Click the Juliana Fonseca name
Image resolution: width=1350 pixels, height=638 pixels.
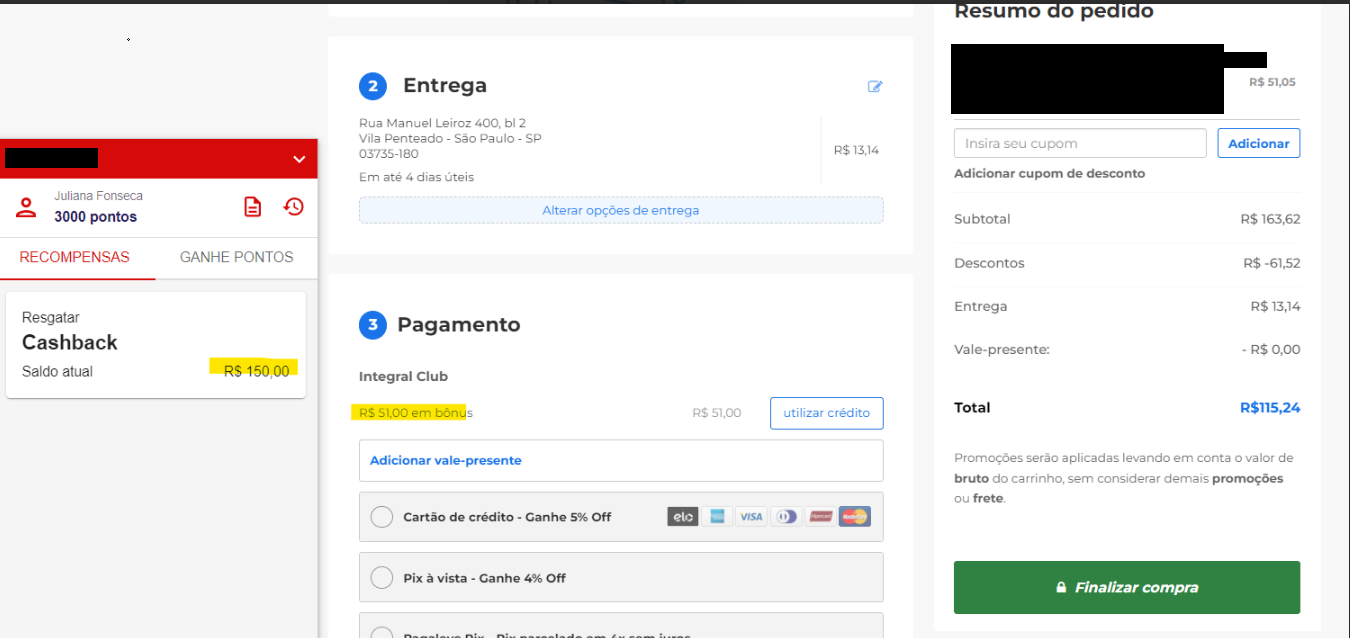98,196
